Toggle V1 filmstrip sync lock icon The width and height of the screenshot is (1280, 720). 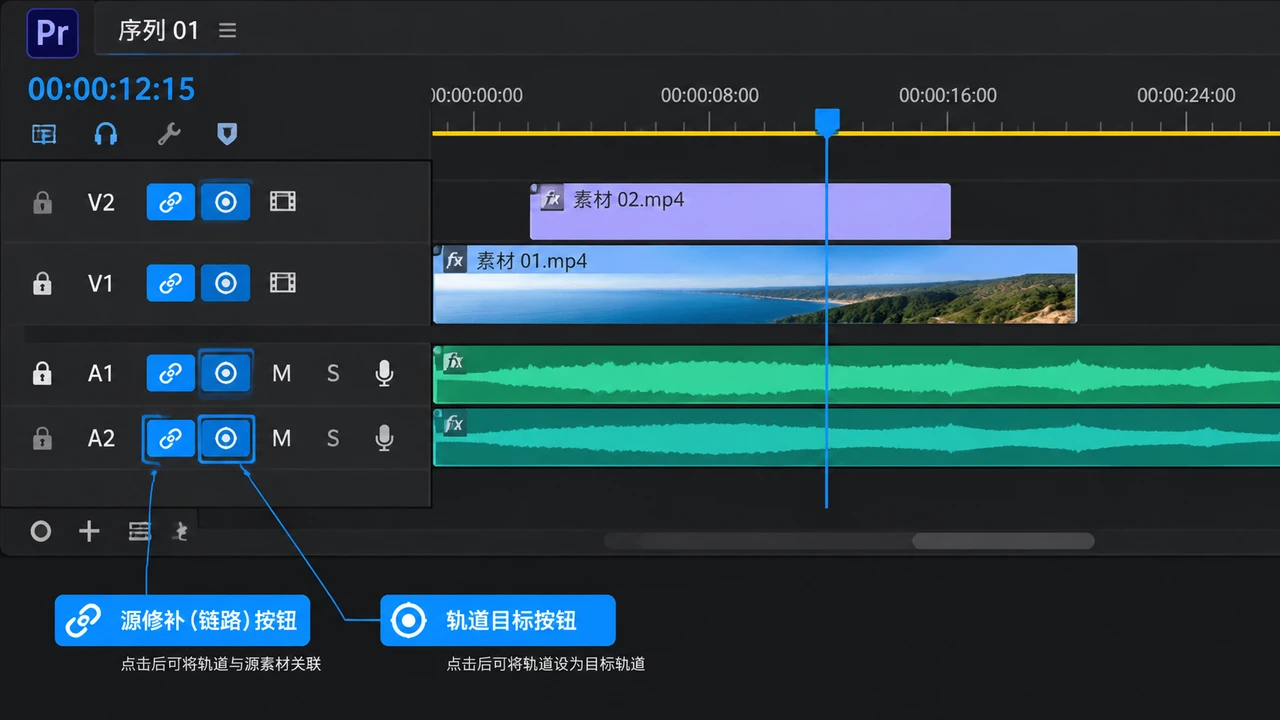click(283, 283)
